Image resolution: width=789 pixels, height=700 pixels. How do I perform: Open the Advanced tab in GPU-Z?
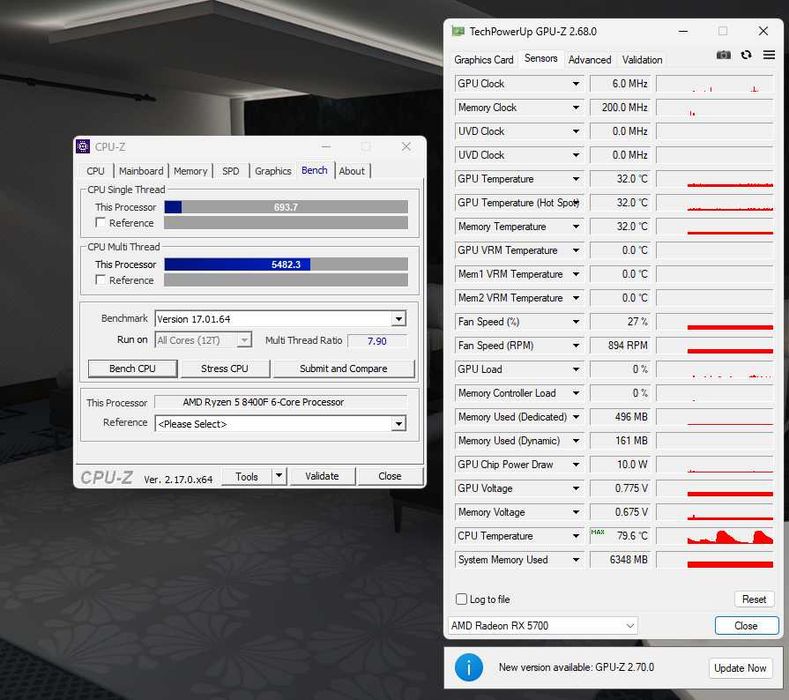(590, 60)
